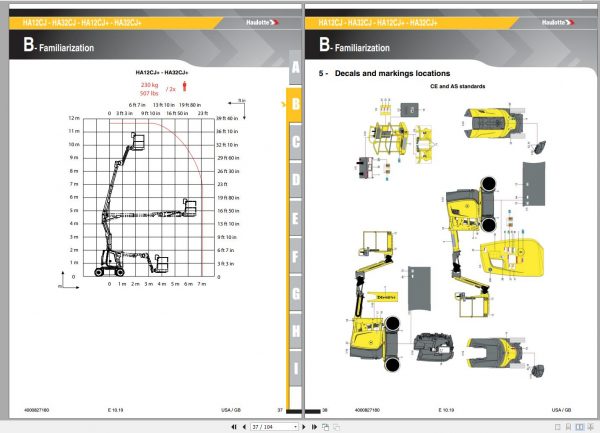This screenshot has height=433, width=600.
Task: Click the yellow side cover panel diagram
Action: click(x=512, y=257)
